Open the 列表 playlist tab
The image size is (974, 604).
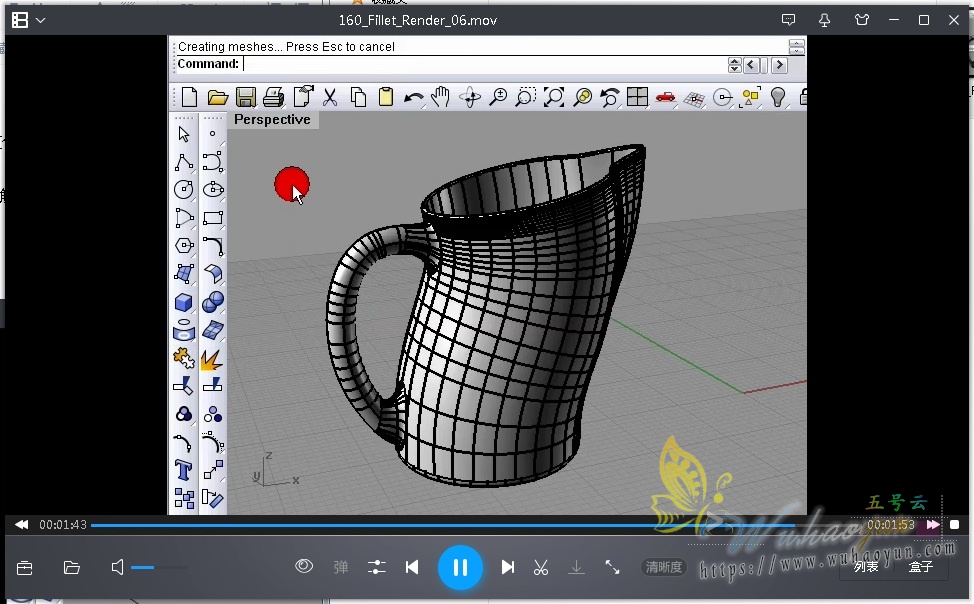pos(866,567)
